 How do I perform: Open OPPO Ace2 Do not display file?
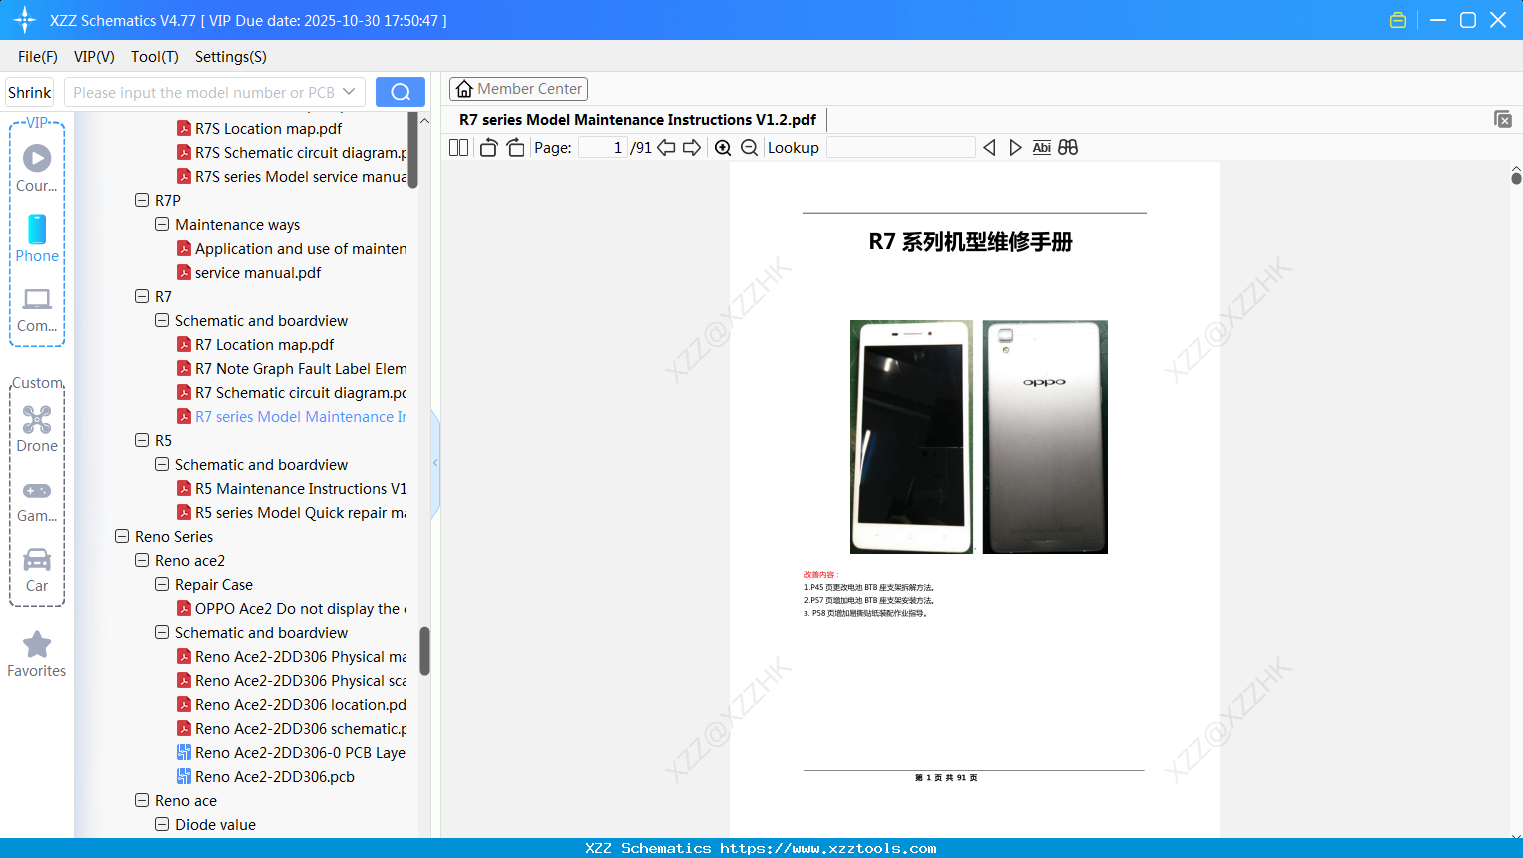click(x=291, y=608)
